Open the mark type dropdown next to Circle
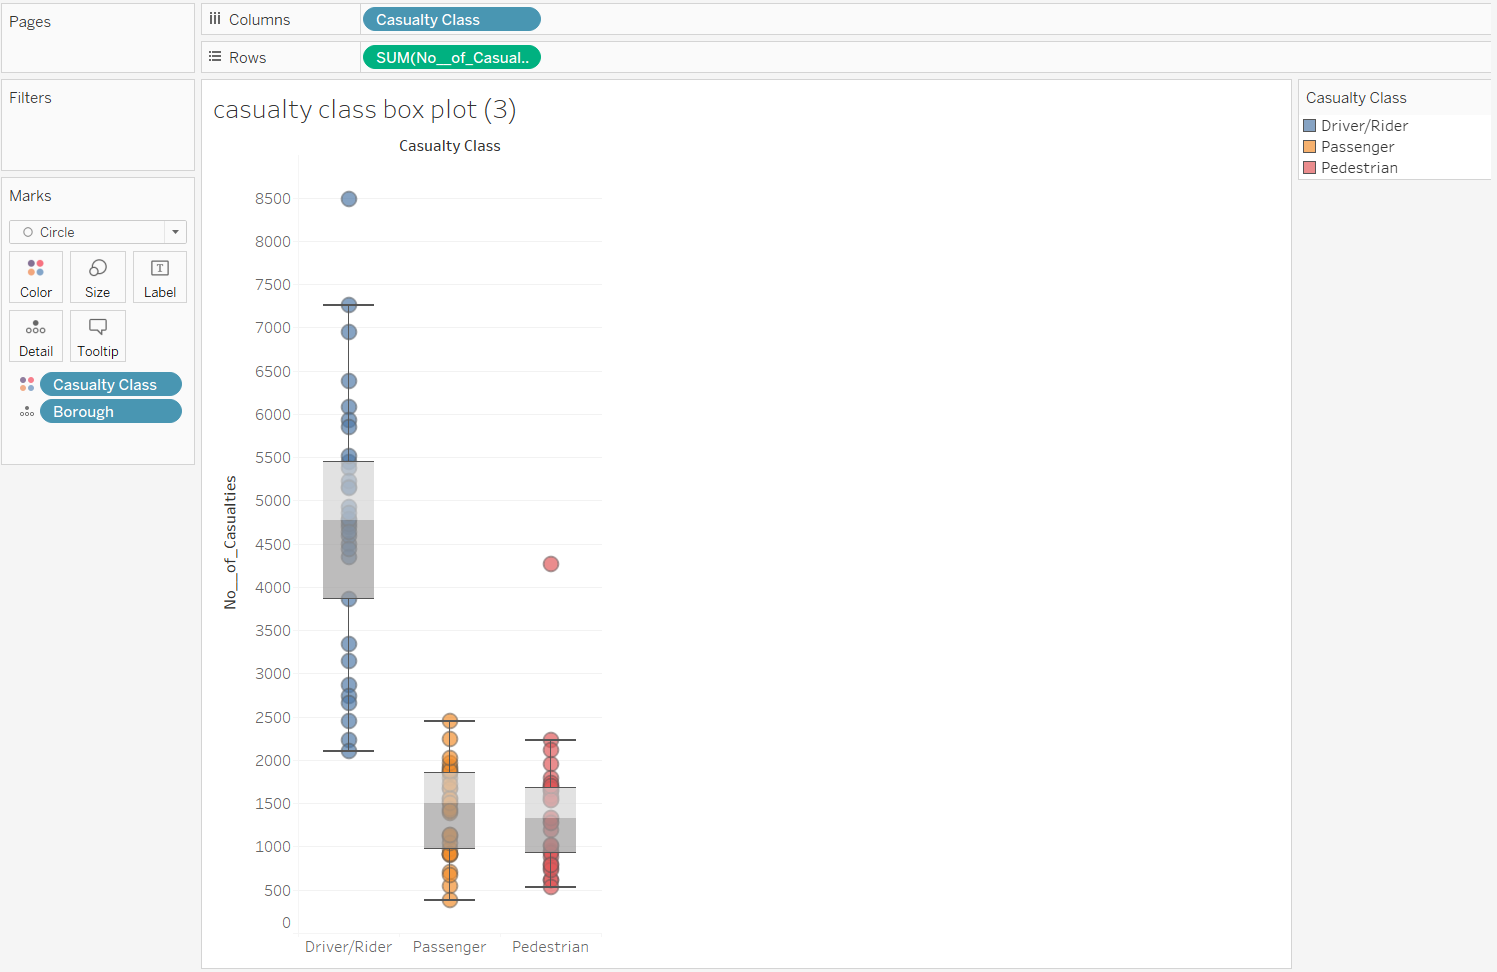This screenshot has height=972, width=1497. pyautogui.click(x=174, y=232)
